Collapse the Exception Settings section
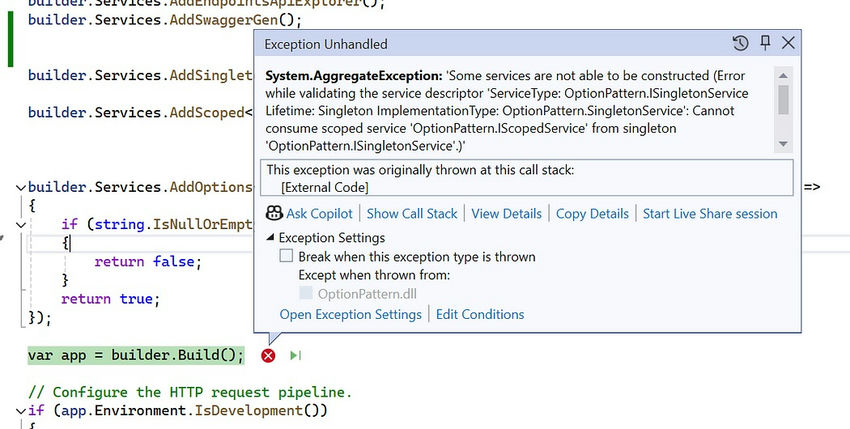Screen dimensions: 850x429 270,238
